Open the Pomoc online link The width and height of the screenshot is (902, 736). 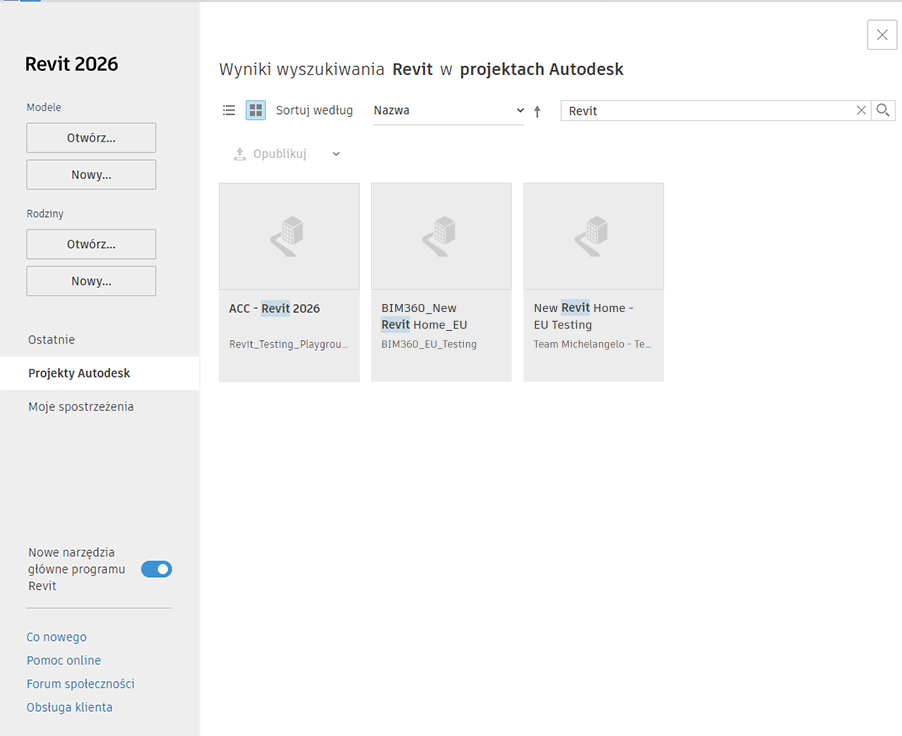64,660
